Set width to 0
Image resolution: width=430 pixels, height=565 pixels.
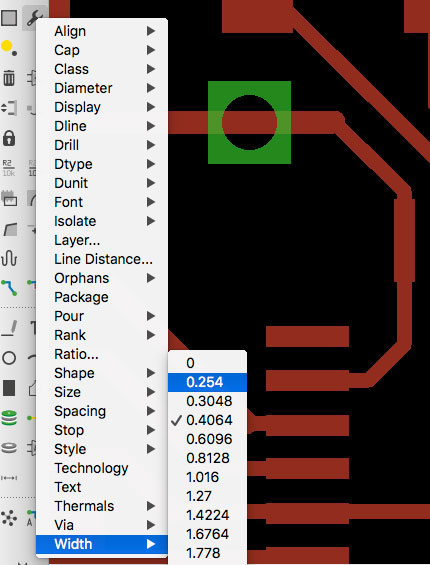click(208, 363)
